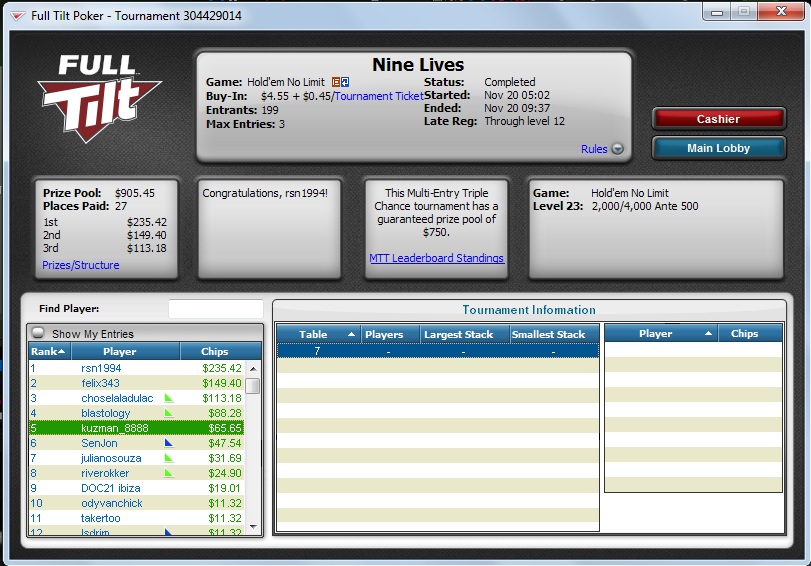Sort tables by Table column header
The image size is (811, 566).
(x=319, y=334)
